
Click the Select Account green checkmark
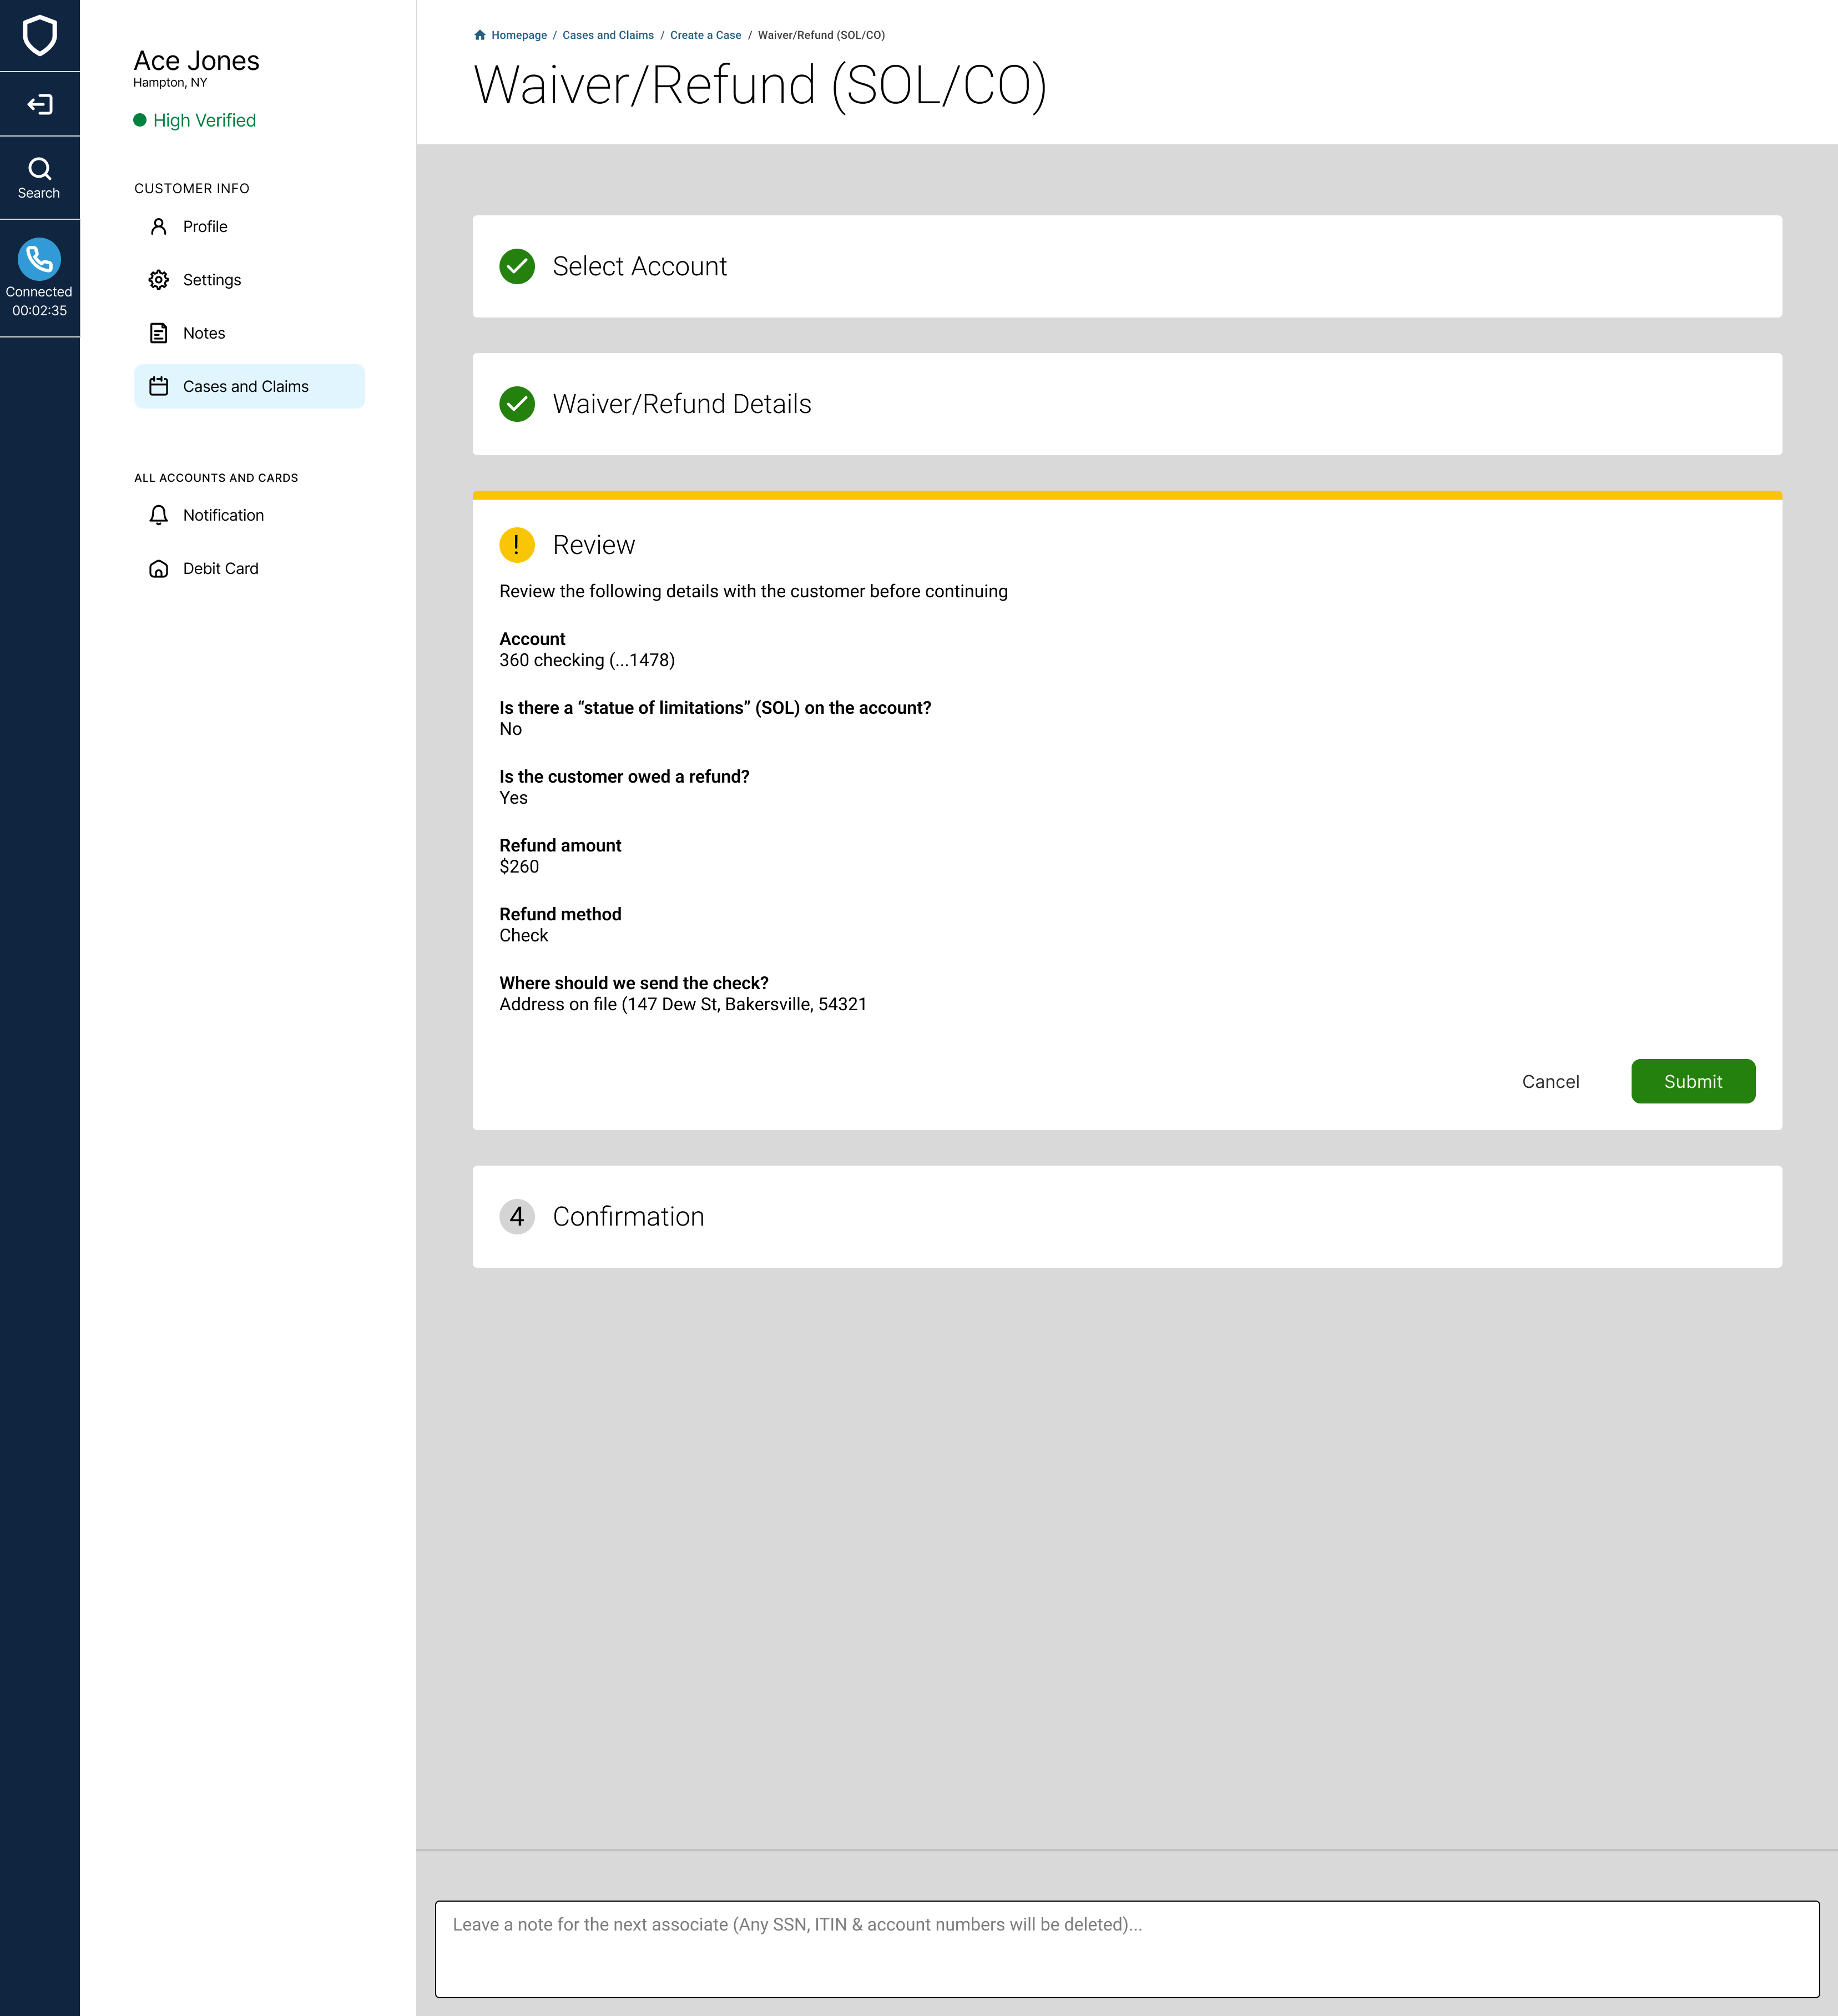(x=517, y=267)
